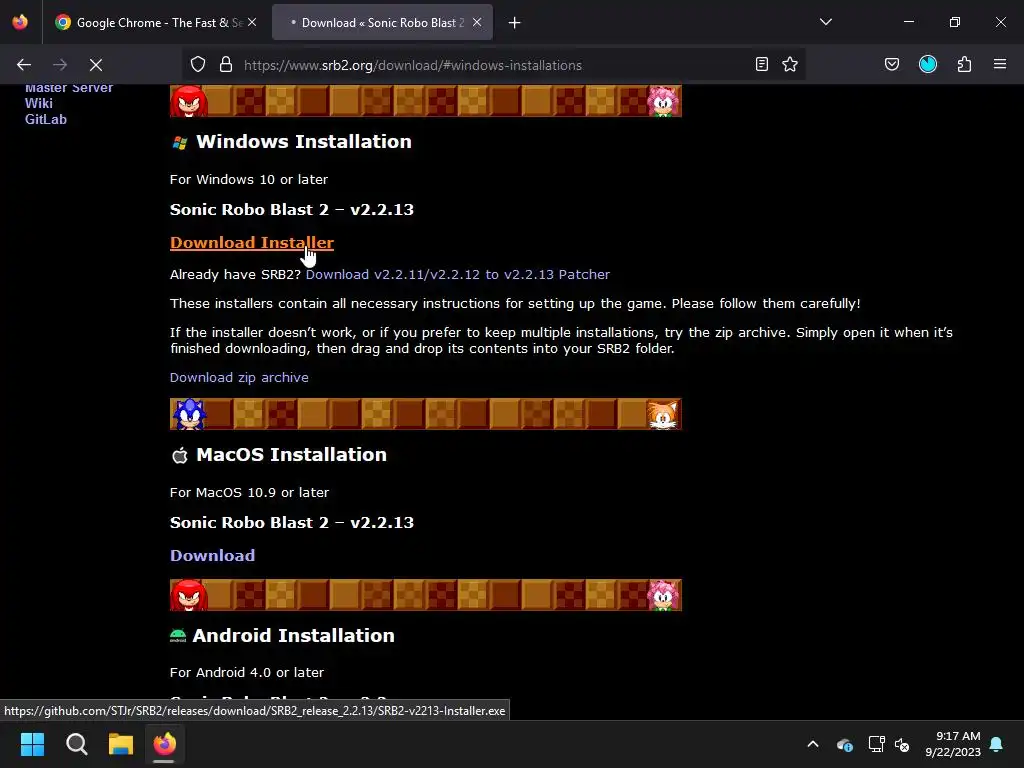The height and width of the screenshot is (768, 1024).
Task: Open File Explorer from the taskbar
Action: (x=121, y=744)
